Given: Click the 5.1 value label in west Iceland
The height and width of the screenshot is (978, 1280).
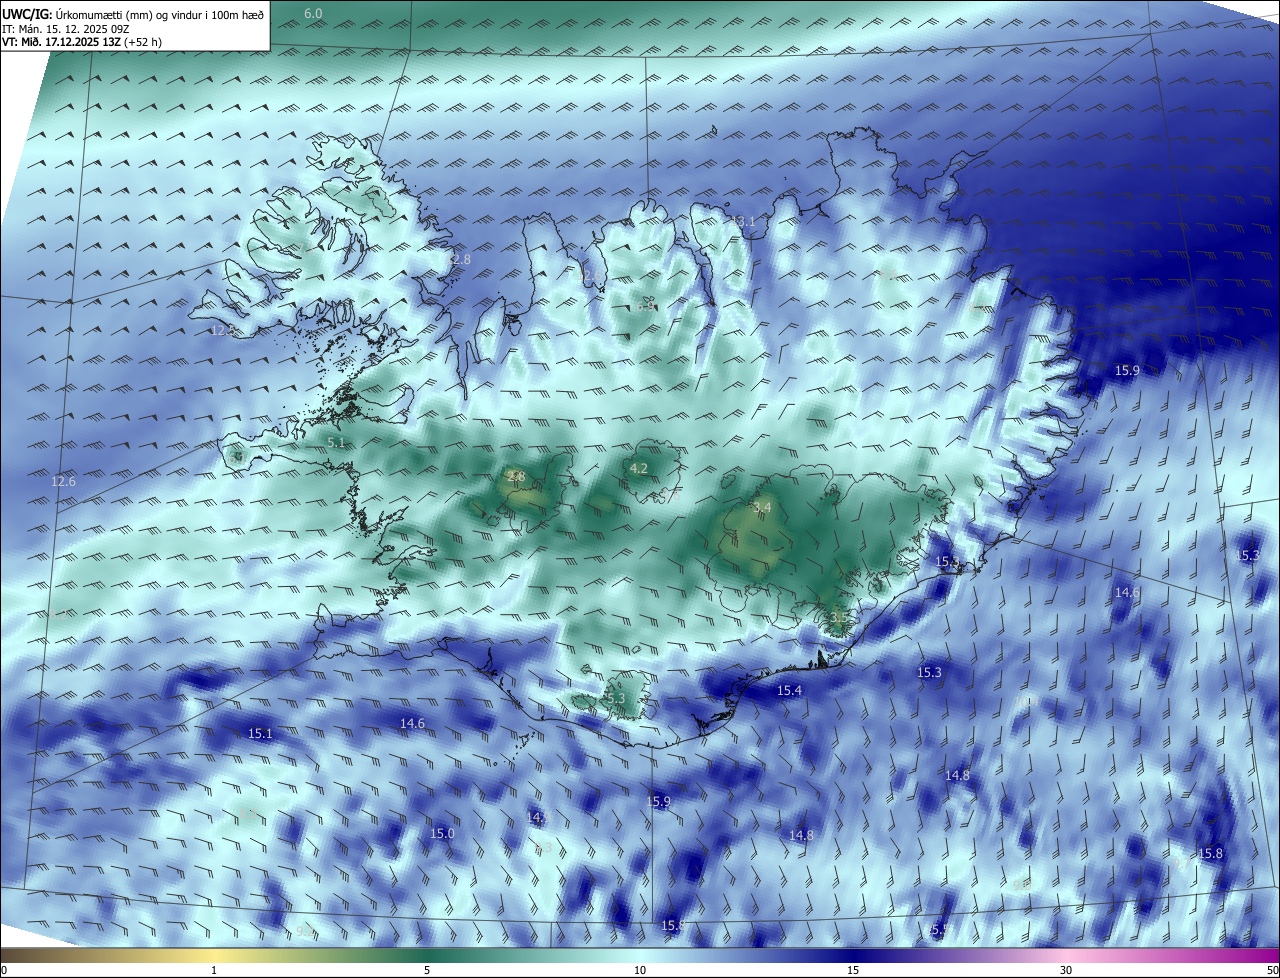Looking at the screenshot, I should pyautogui.click(x=336, y=442).
